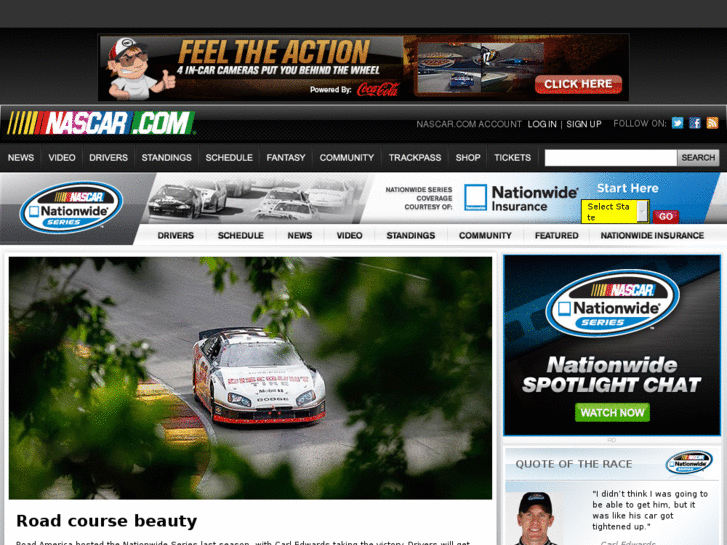Click the FEEL THE ACTION banner headline
Image resolution: width=727 pixels, height=545 pixels.
[x=274, y=52]
